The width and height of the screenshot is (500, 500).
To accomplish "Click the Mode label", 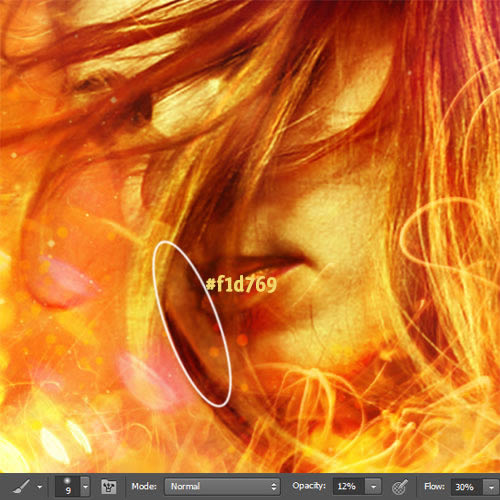I will (x=144, y=486).
